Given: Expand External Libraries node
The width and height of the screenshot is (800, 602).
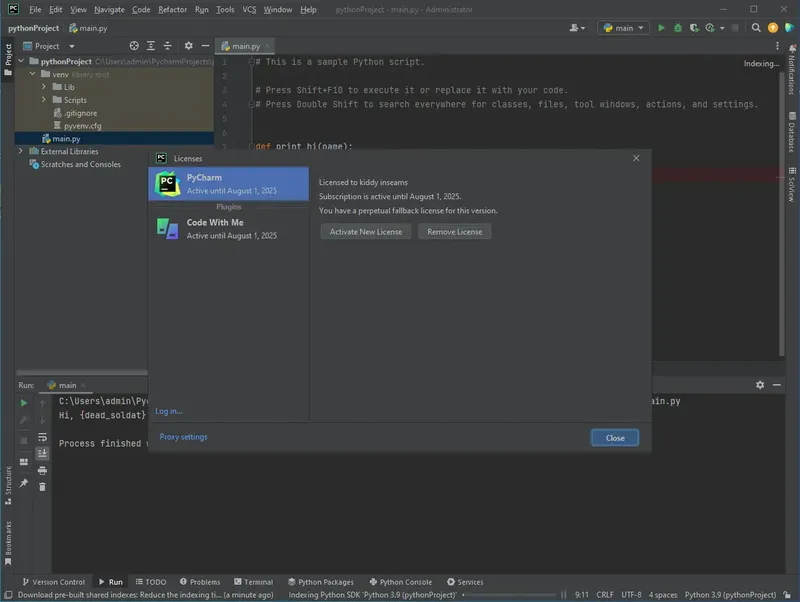Looking at the screenshot, I should click(x=22, y=151).
